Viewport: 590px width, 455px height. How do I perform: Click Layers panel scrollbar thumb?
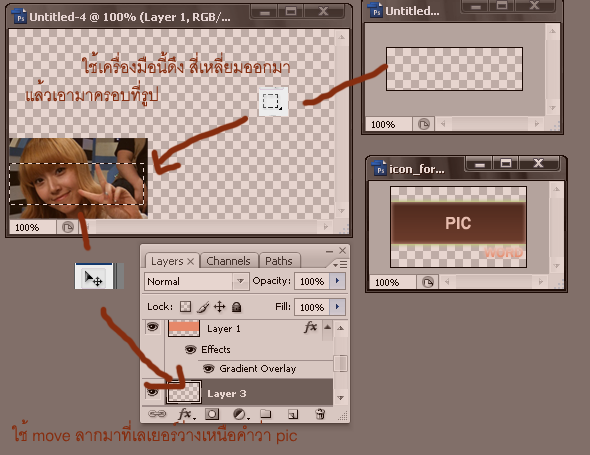tap(341, 363)
